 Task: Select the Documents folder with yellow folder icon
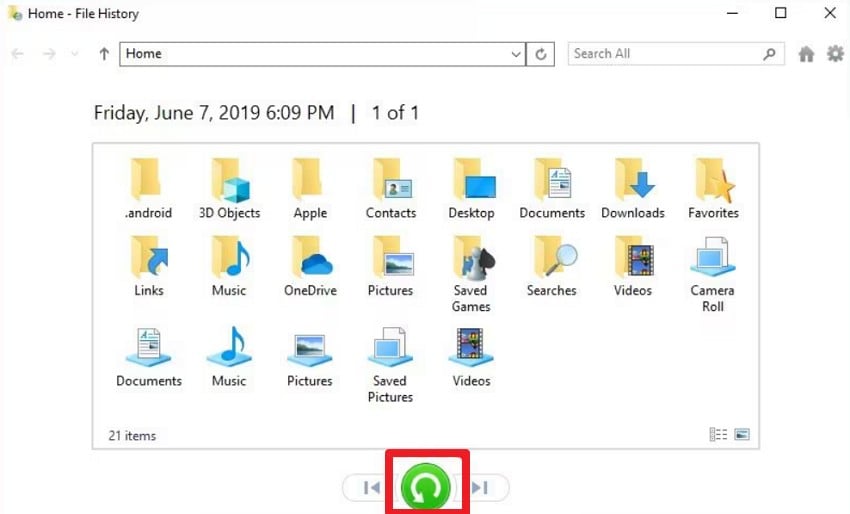[552, 188]
